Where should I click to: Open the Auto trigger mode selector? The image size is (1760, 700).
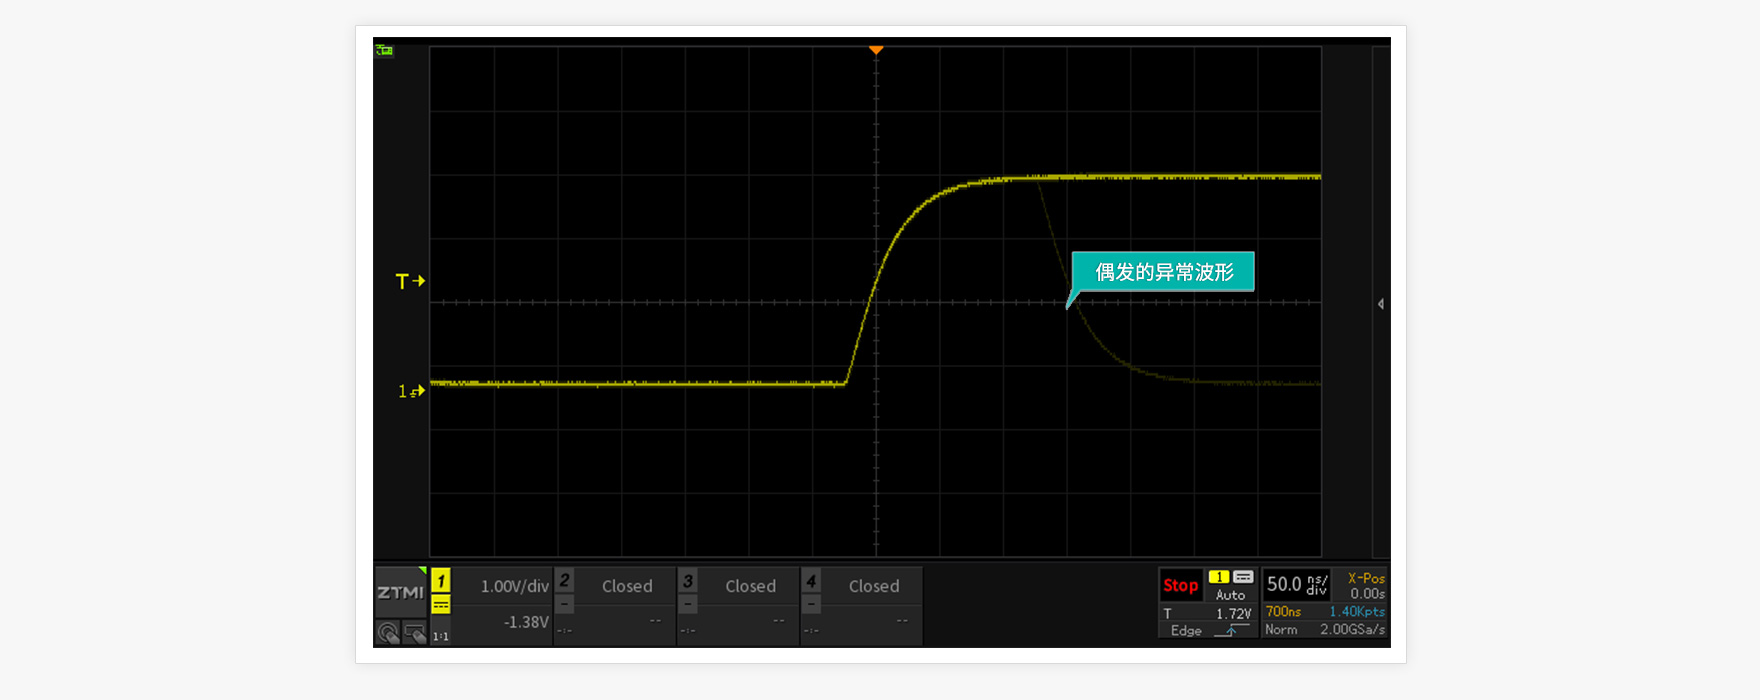click(1230, 595)
